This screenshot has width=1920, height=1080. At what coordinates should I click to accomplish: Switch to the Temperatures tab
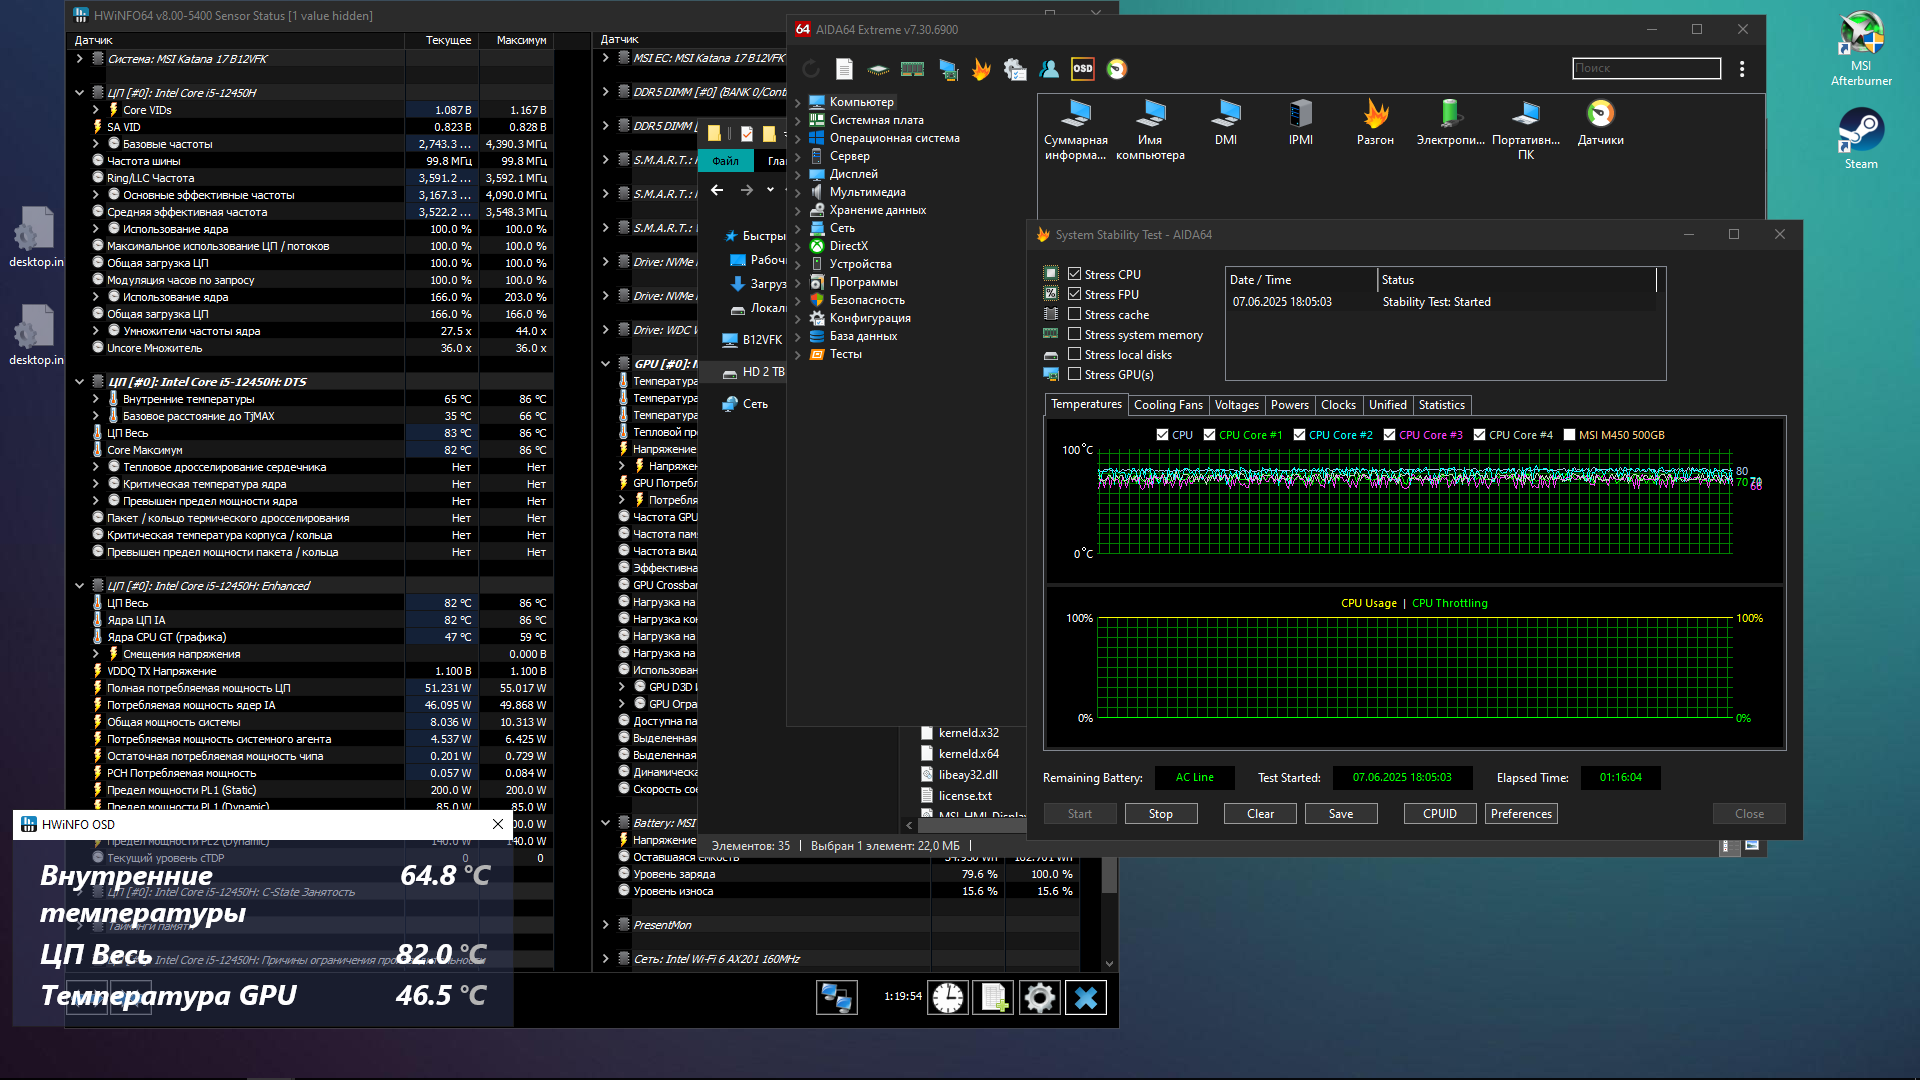pyautogui.click(x=1086, y=404)
